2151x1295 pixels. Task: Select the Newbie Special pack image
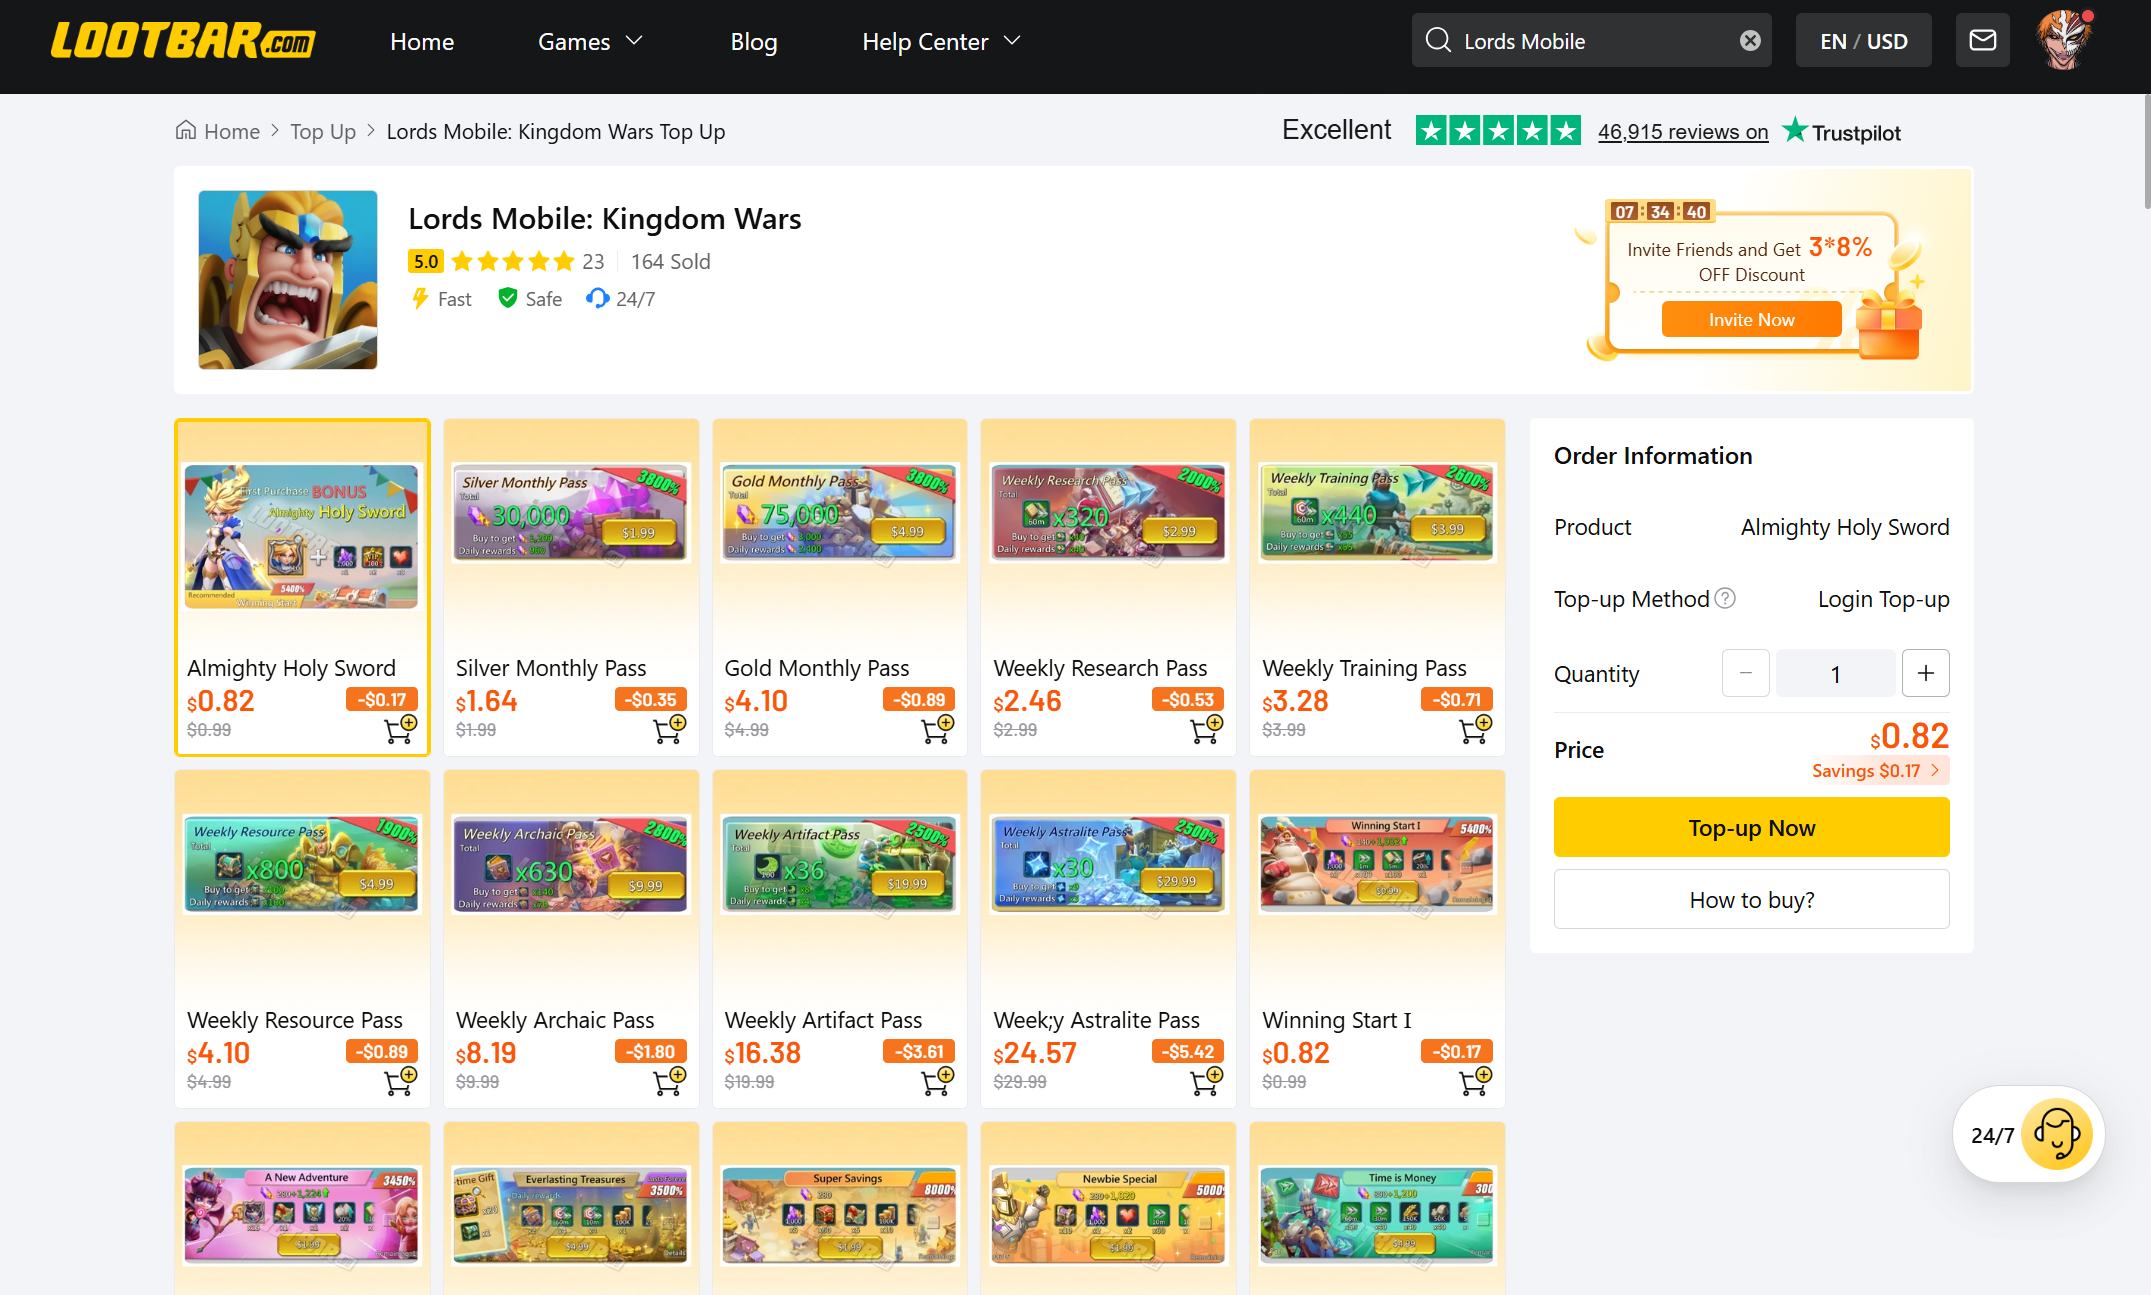[x=1109, y=1215]
